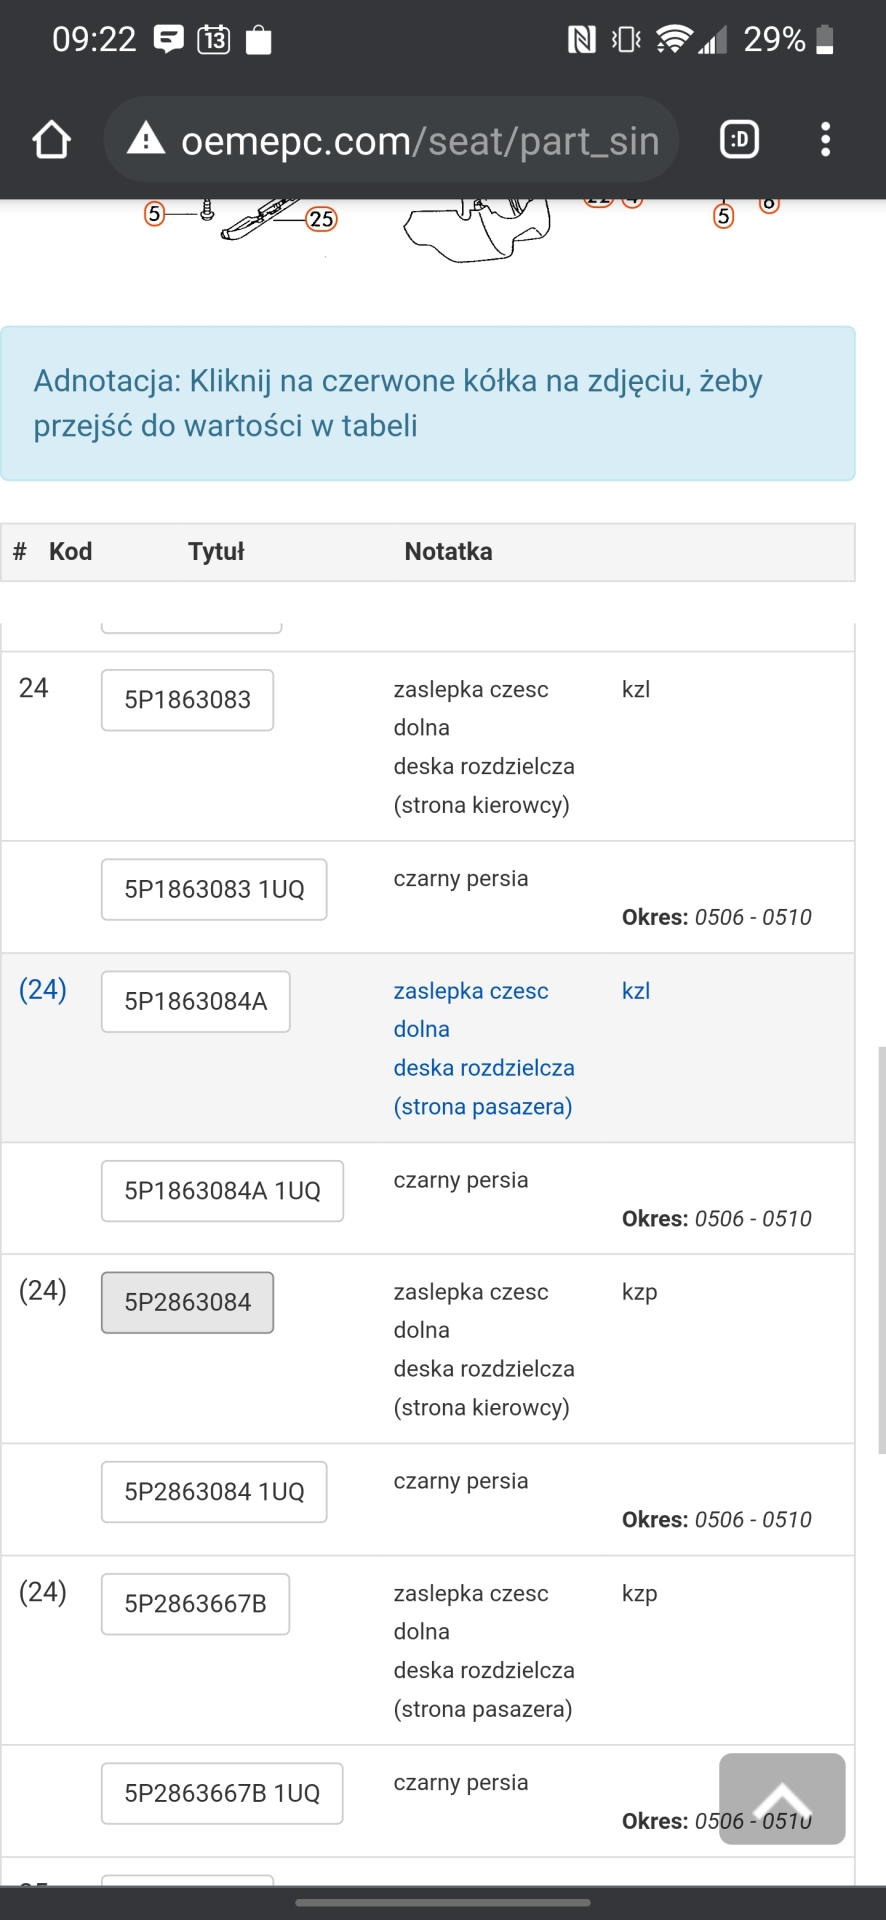
Task: Tap the red circle 25 on diagram
Action: pyautogui.click(x=321, y=219)
